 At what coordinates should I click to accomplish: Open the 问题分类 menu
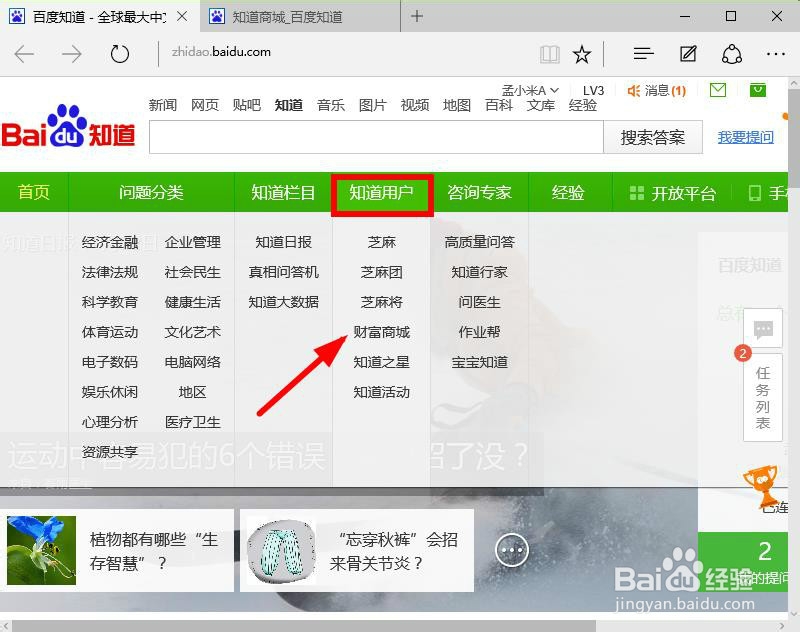pos(151,192)
